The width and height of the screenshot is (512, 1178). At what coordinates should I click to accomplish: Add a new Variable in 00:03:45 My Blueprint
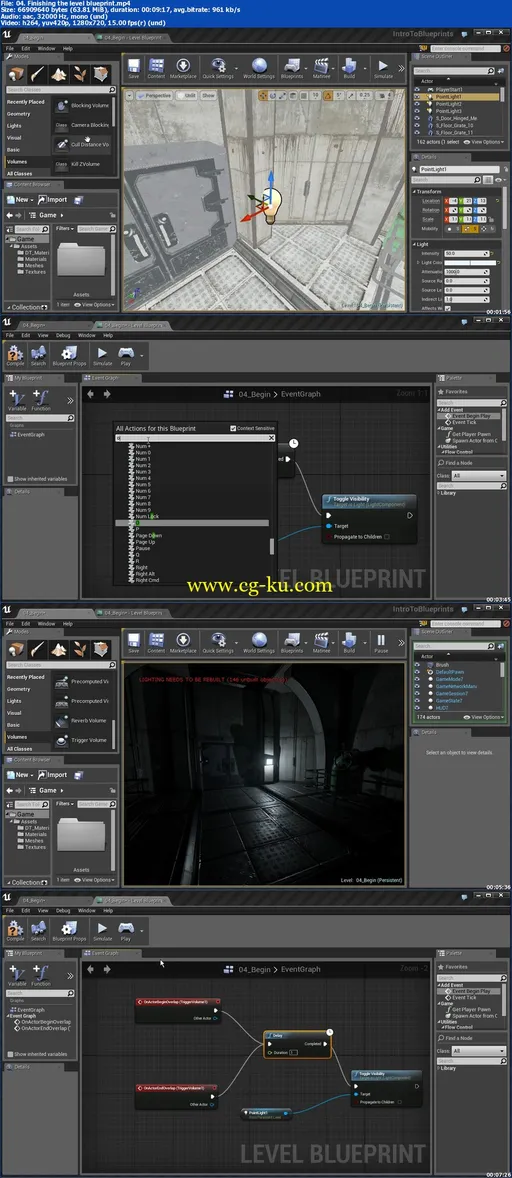coord(17,400)
